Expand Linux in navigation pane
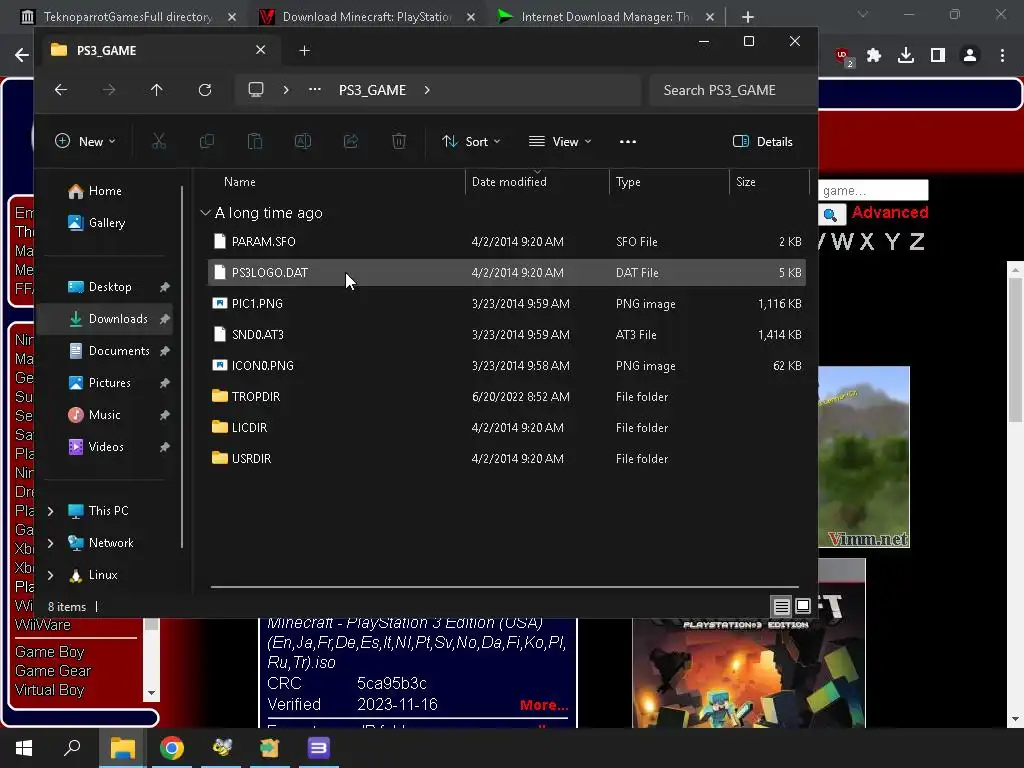Viewport: 1024px width, 768px height. (x=51, y=575)
